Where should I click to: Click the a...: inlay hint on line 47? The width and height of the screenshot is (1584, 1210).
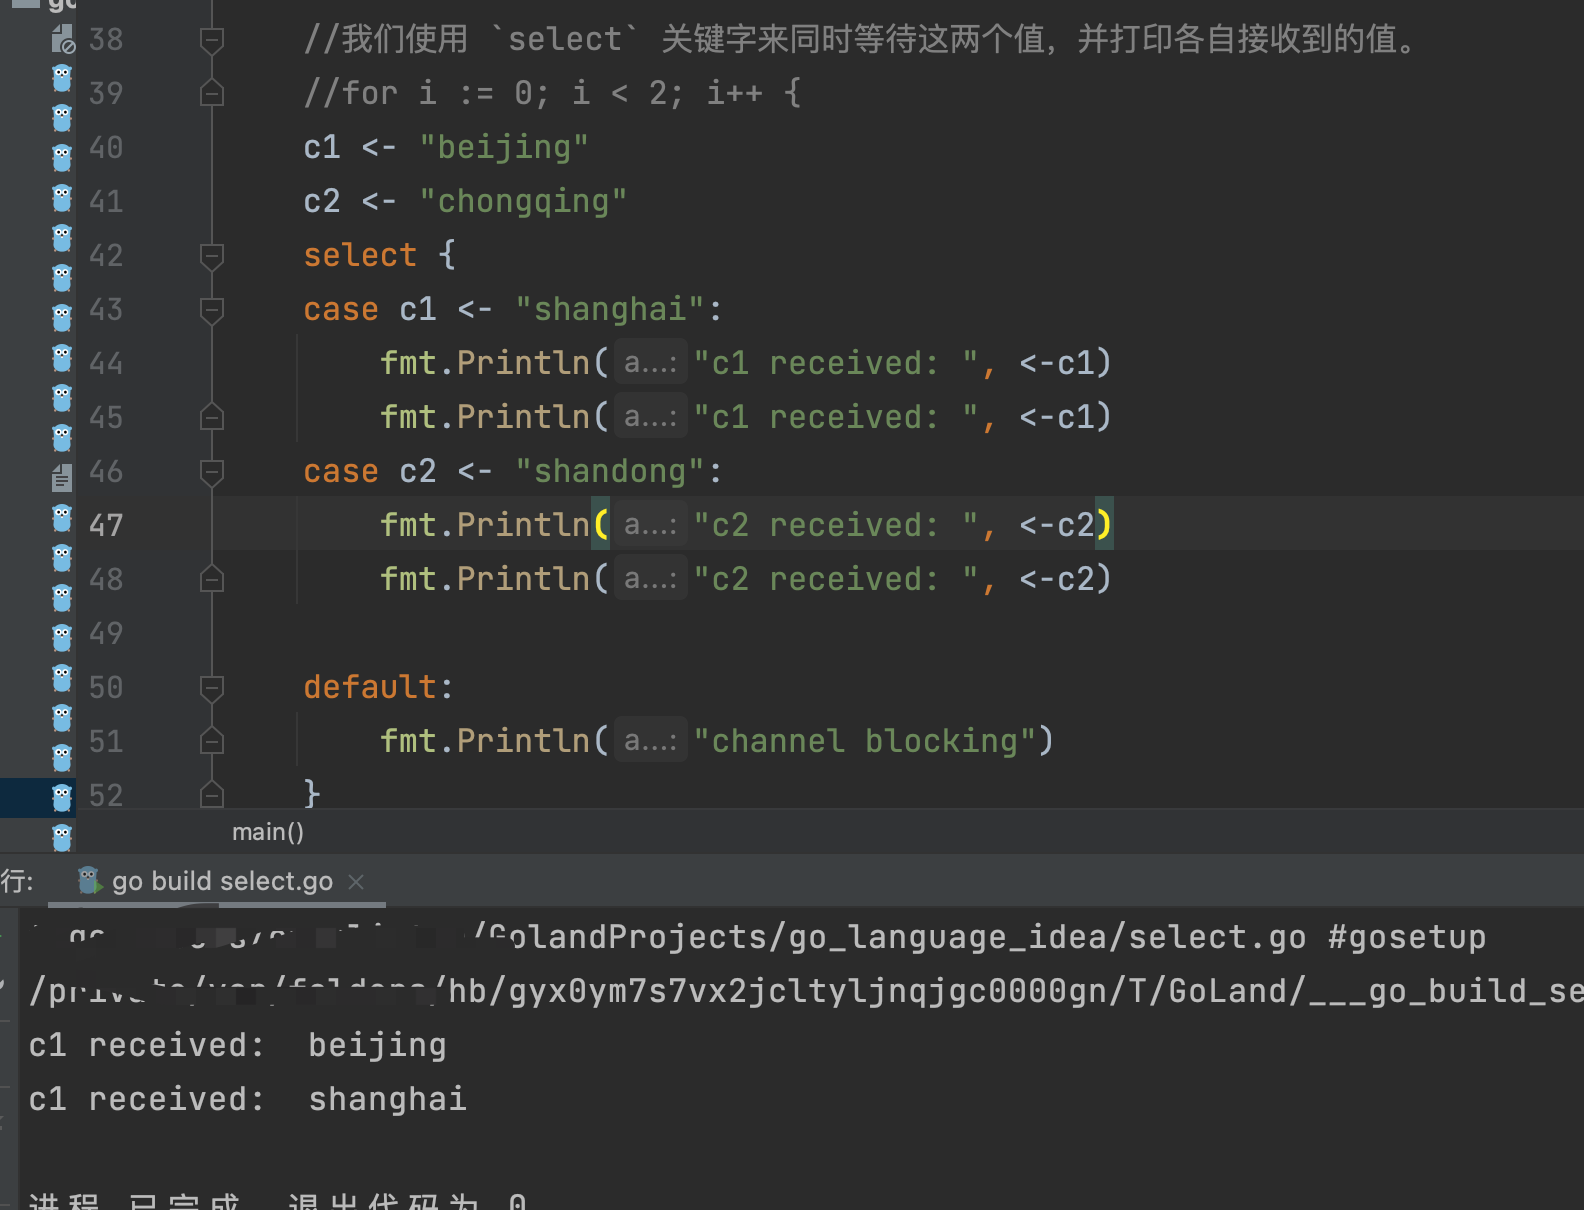pyautogui.click(x=650, y=526)
